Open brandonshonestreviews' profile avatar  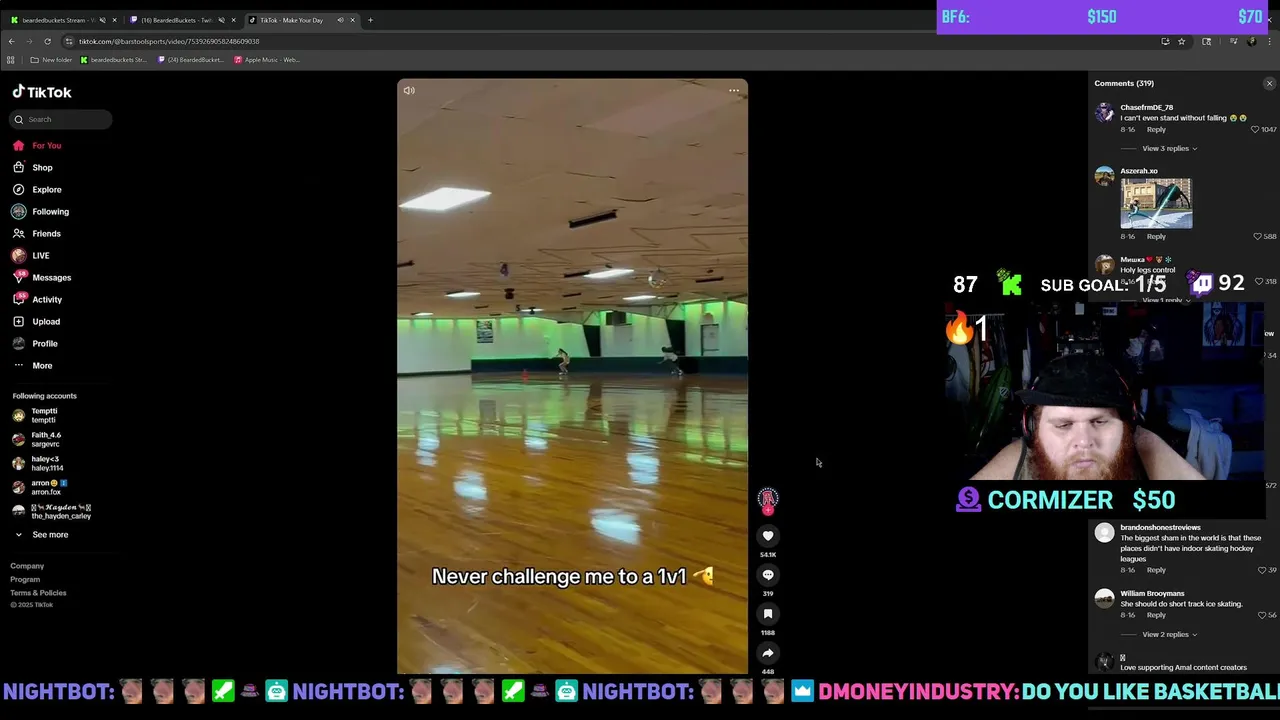1104,533
